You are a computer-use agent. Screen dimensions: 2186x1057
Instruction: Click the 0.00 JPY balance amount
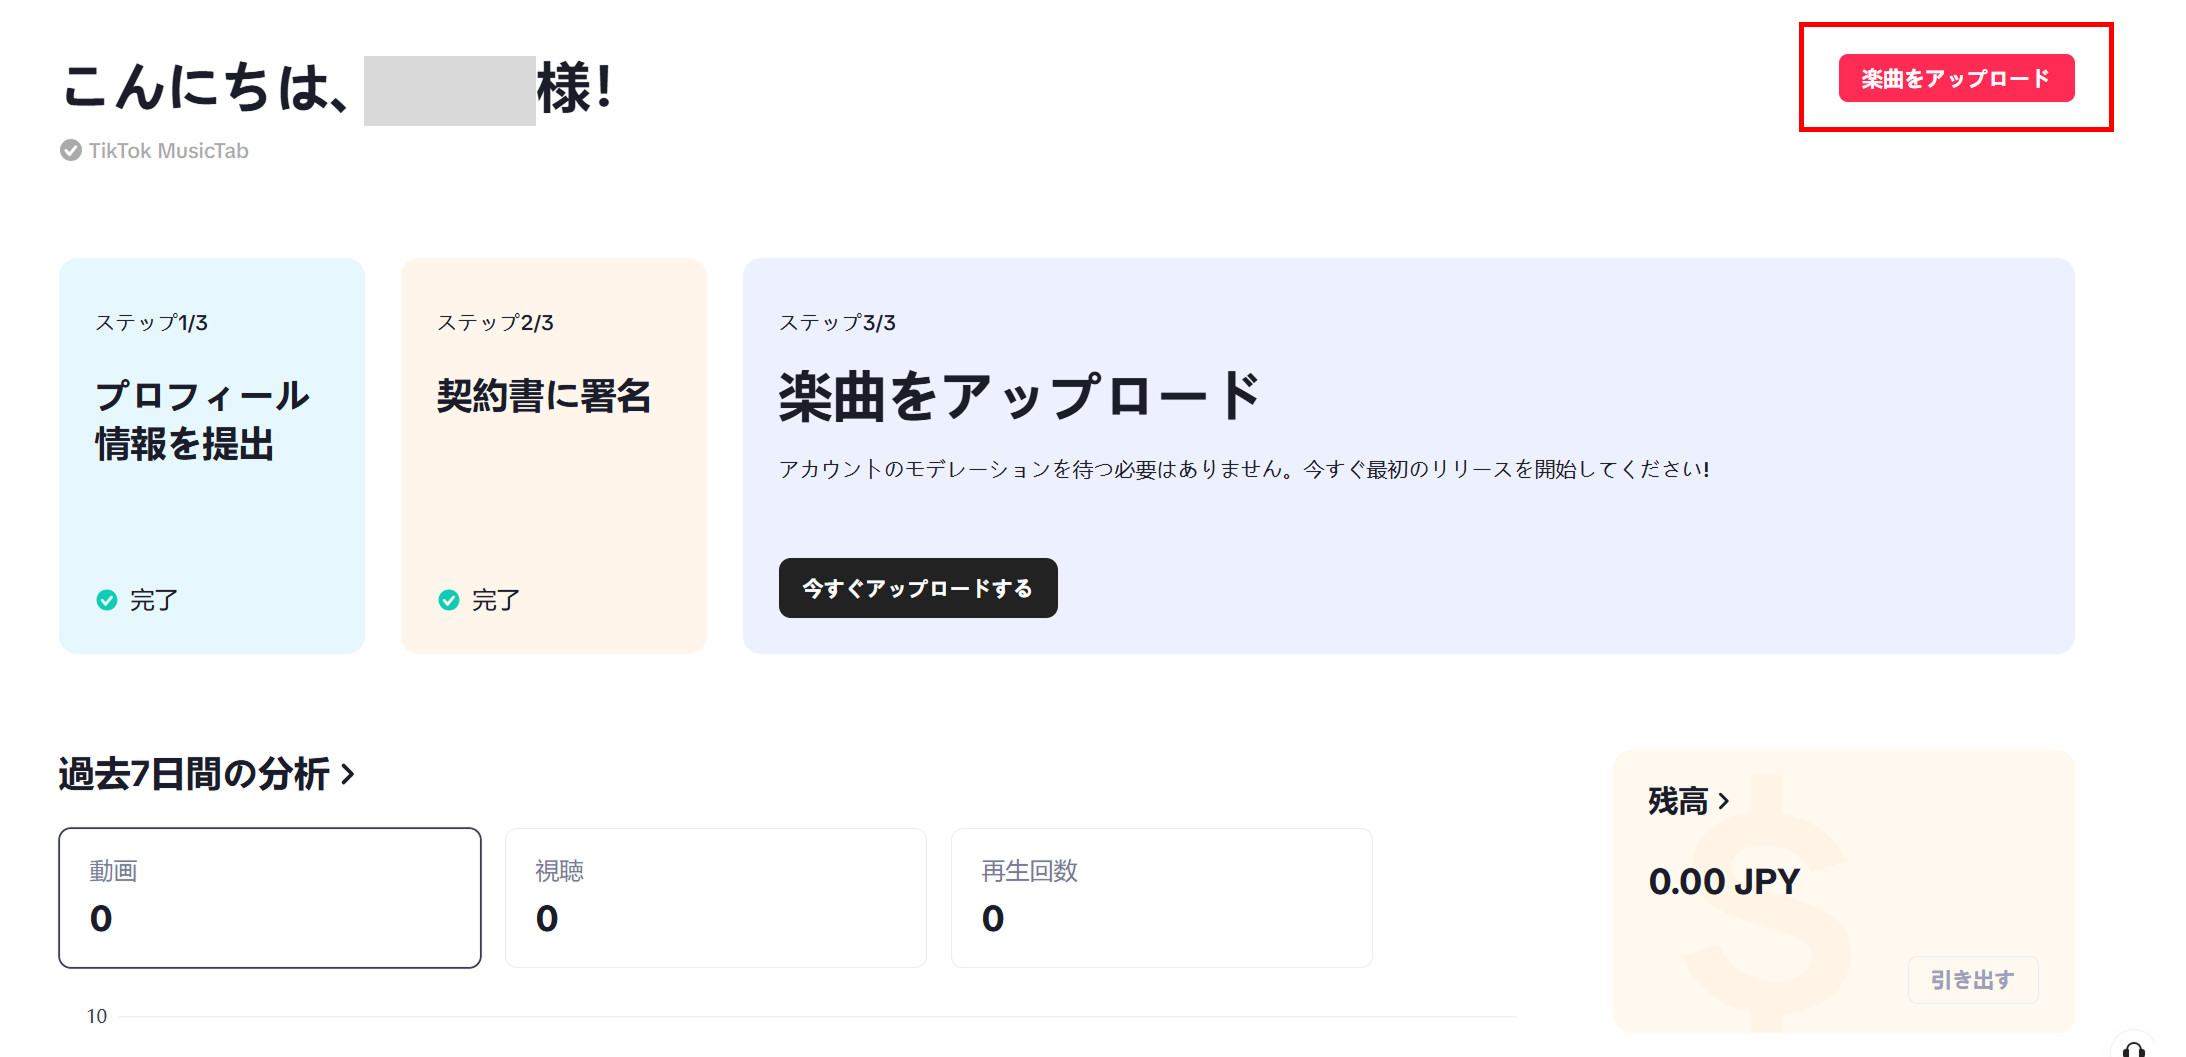(1724, 881)
